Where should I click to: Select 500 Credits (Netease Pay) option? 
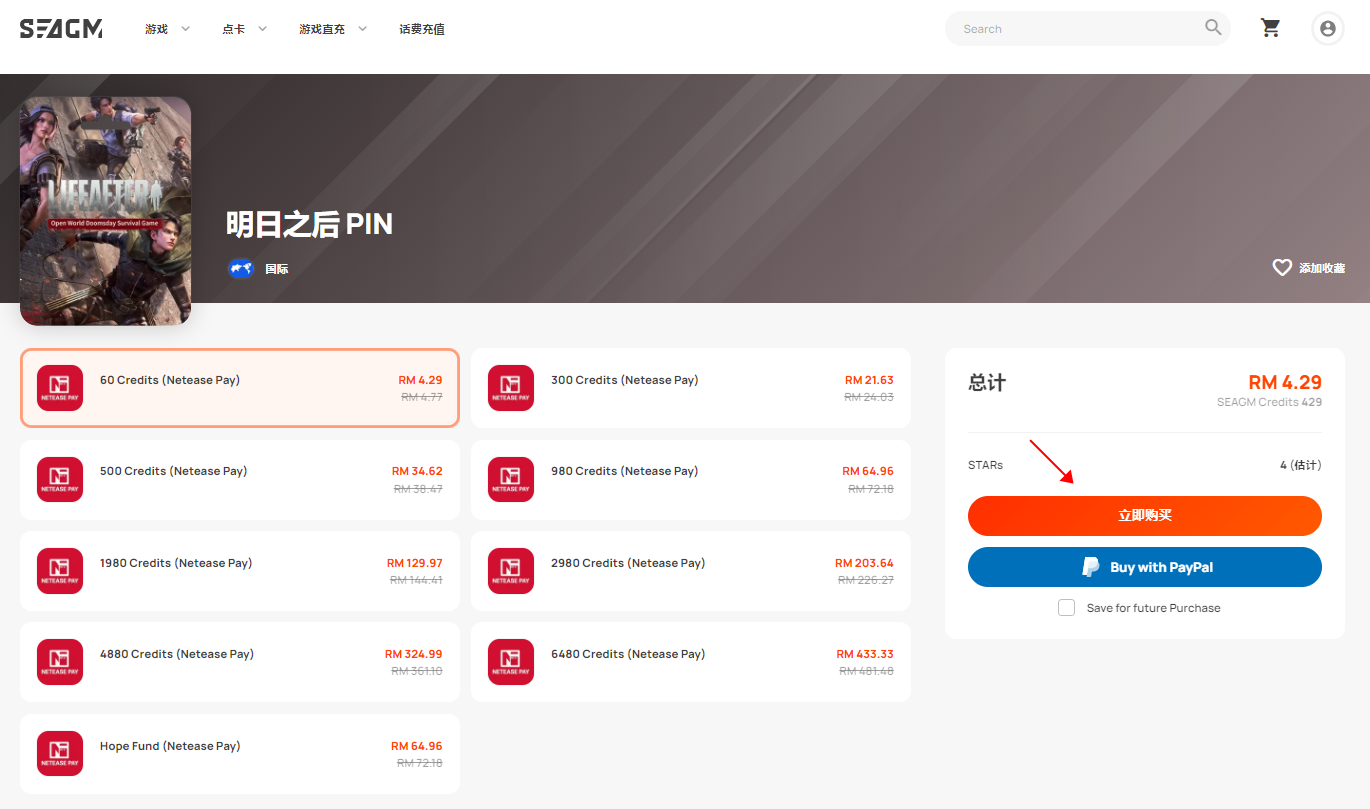click(240, 480)
